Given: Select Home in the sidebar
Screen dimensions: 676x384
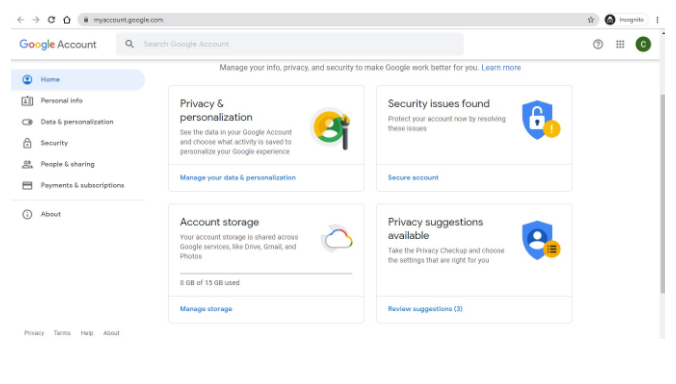Looking at the screenshot, I should (x=78, y=79).
